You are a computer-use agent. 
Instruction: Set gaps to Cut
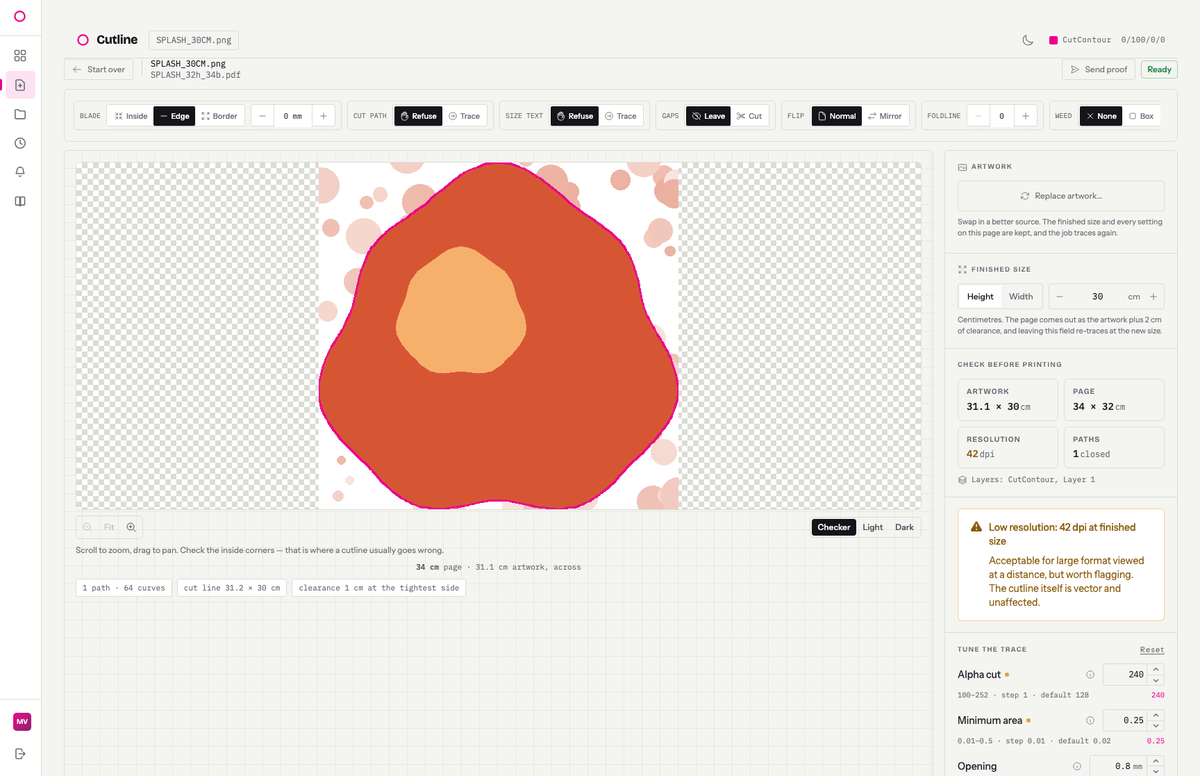tap(749, 116)
